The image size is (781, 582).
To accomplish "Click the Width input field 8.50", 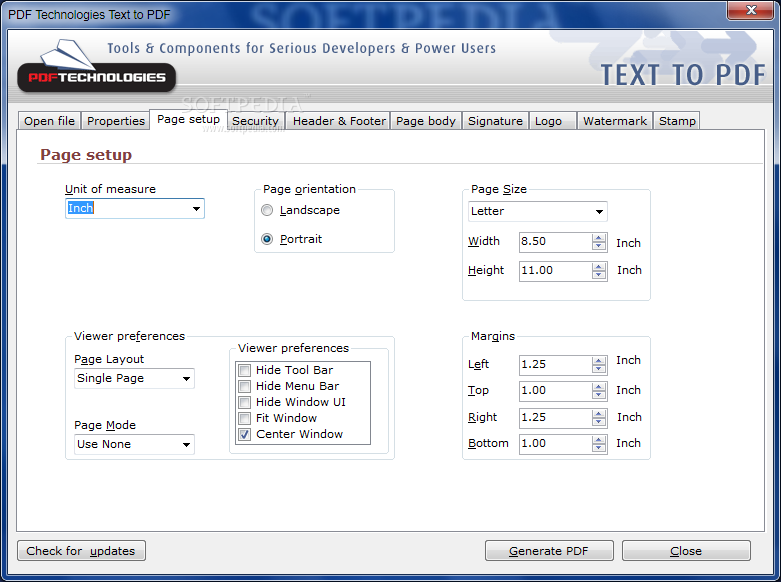I will 555,242.
